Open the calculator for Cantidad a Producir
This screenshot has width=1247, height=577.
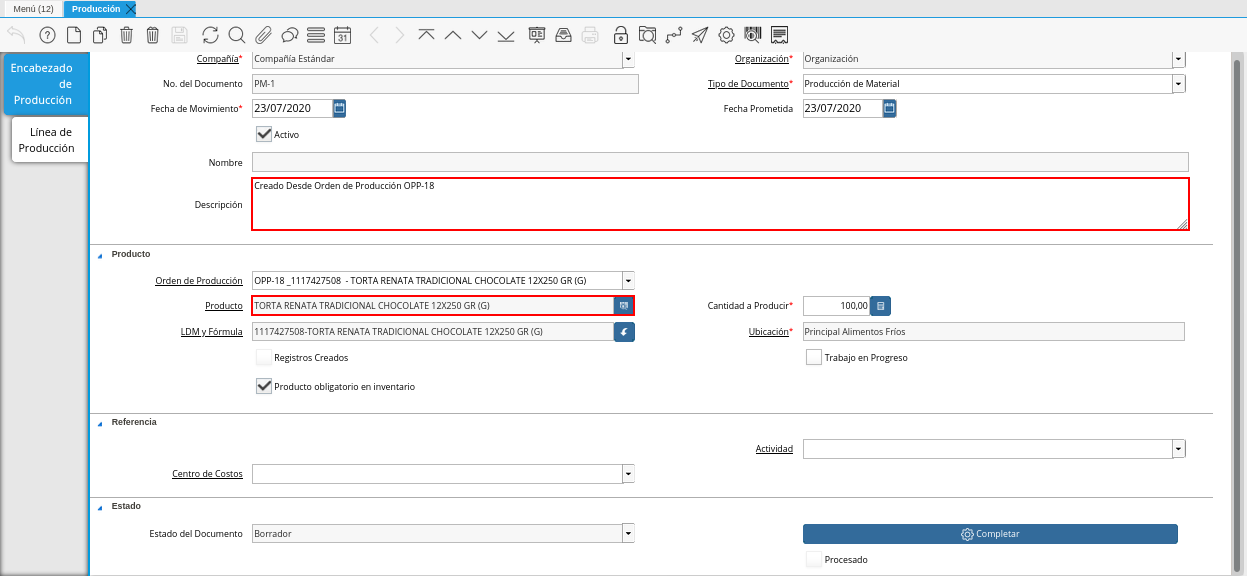[880, 306]
